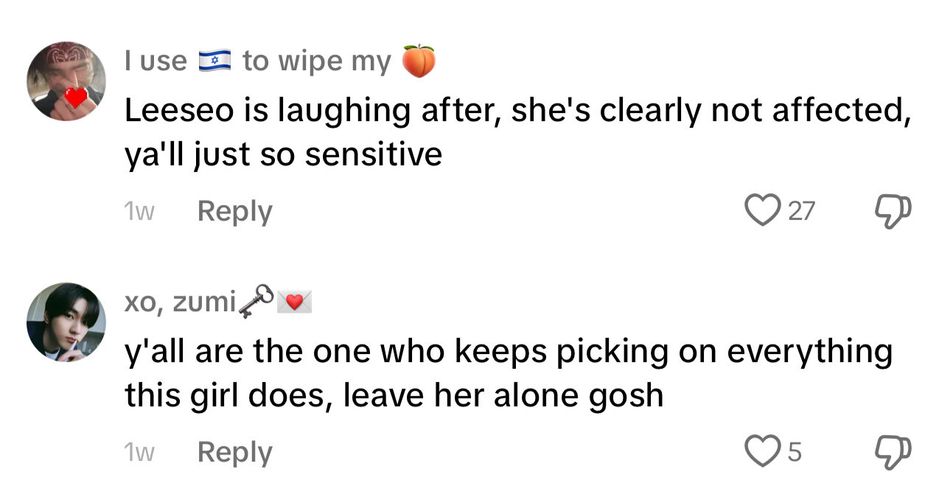Select the 'ya'll just so sensitive' comment text
Screen dimensions: 925x481
click(283, 155)
